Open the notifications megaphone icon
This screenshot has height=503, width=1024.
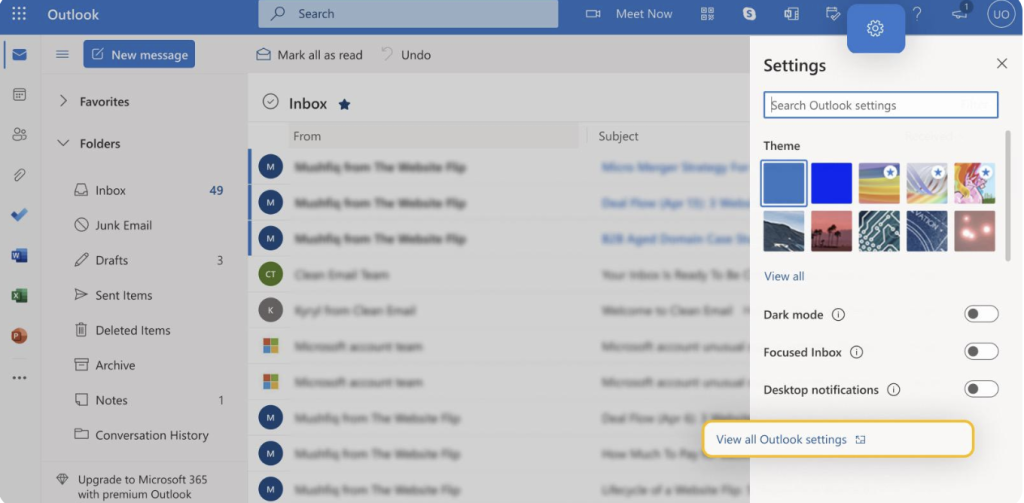[959, 14]
